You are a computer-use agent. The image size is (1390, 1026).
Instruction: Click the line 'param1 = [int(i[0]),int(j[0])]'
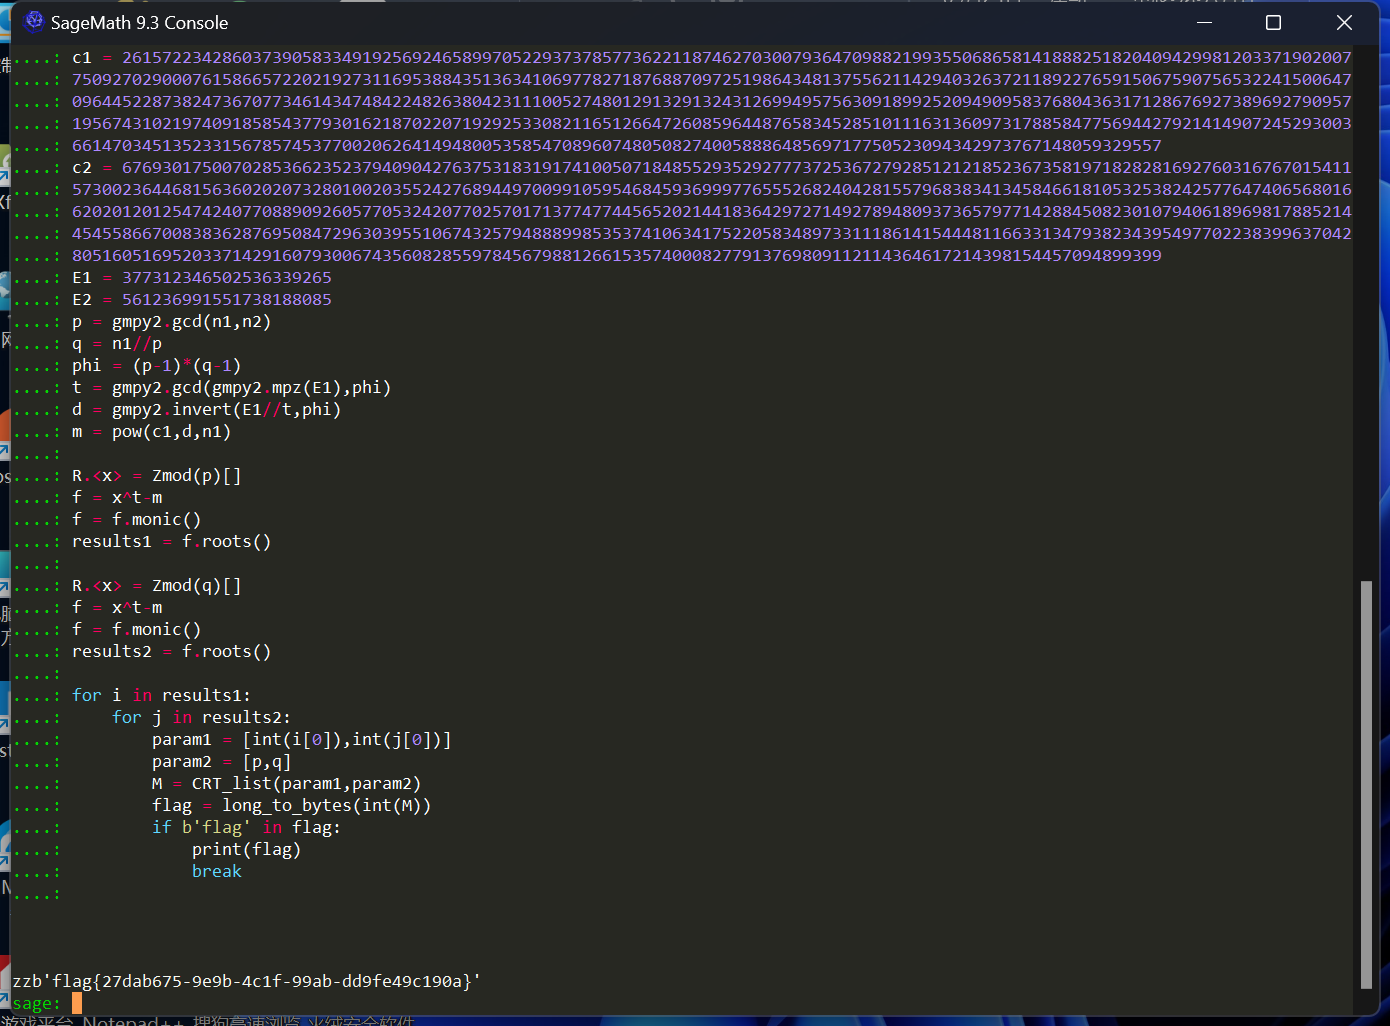coord(301,739)
